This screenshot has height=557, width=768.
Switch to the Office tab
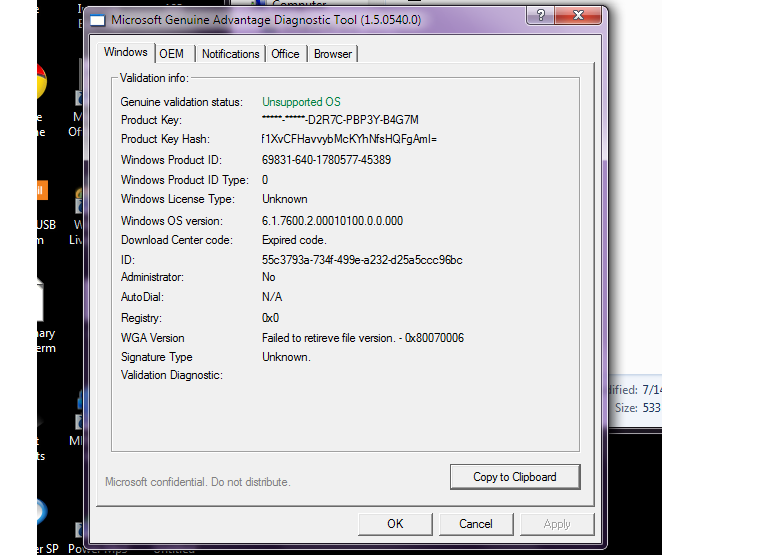[286, 54]
